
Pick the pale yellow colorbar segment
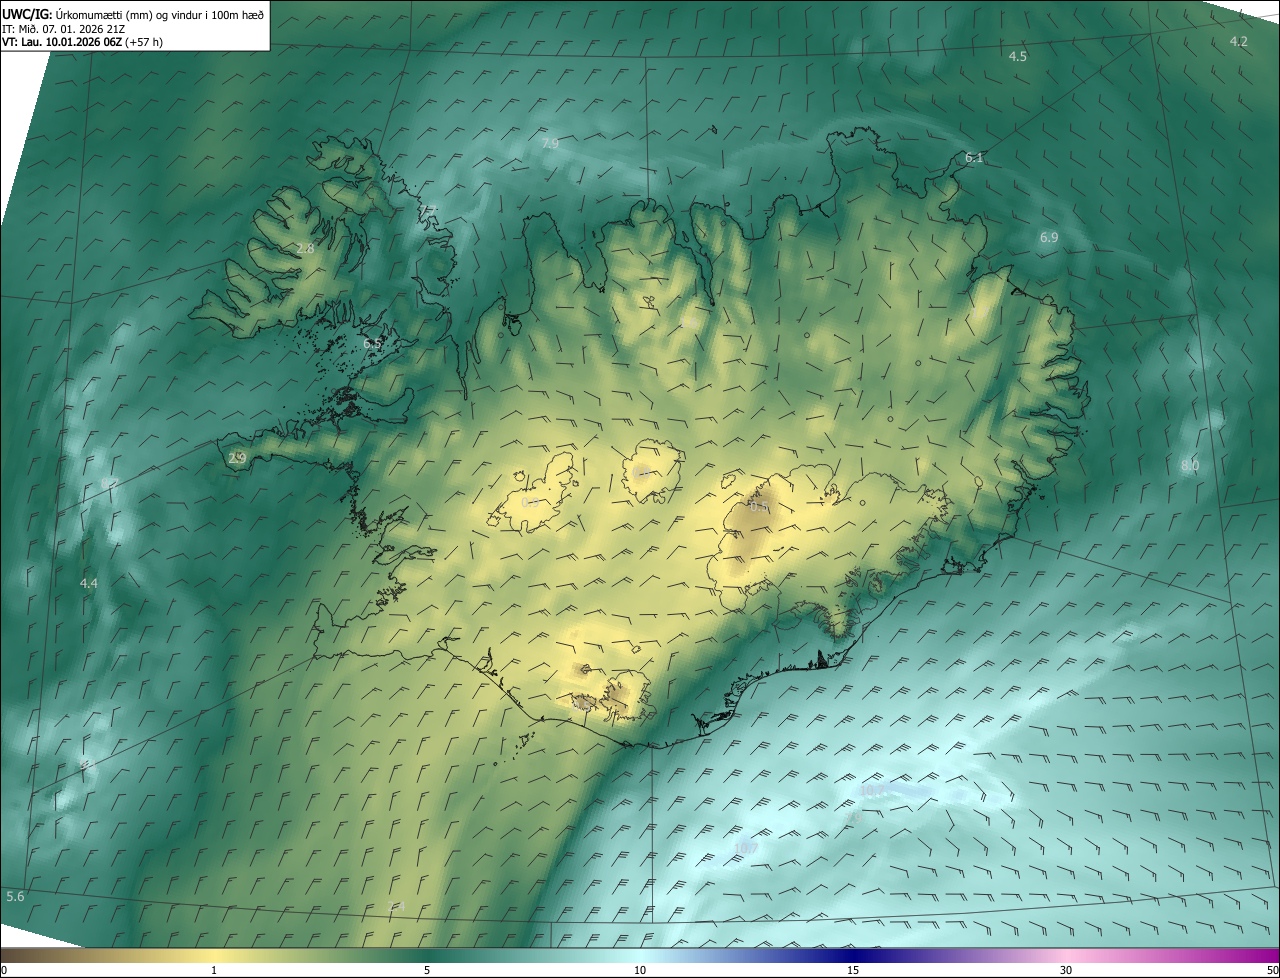215,955
